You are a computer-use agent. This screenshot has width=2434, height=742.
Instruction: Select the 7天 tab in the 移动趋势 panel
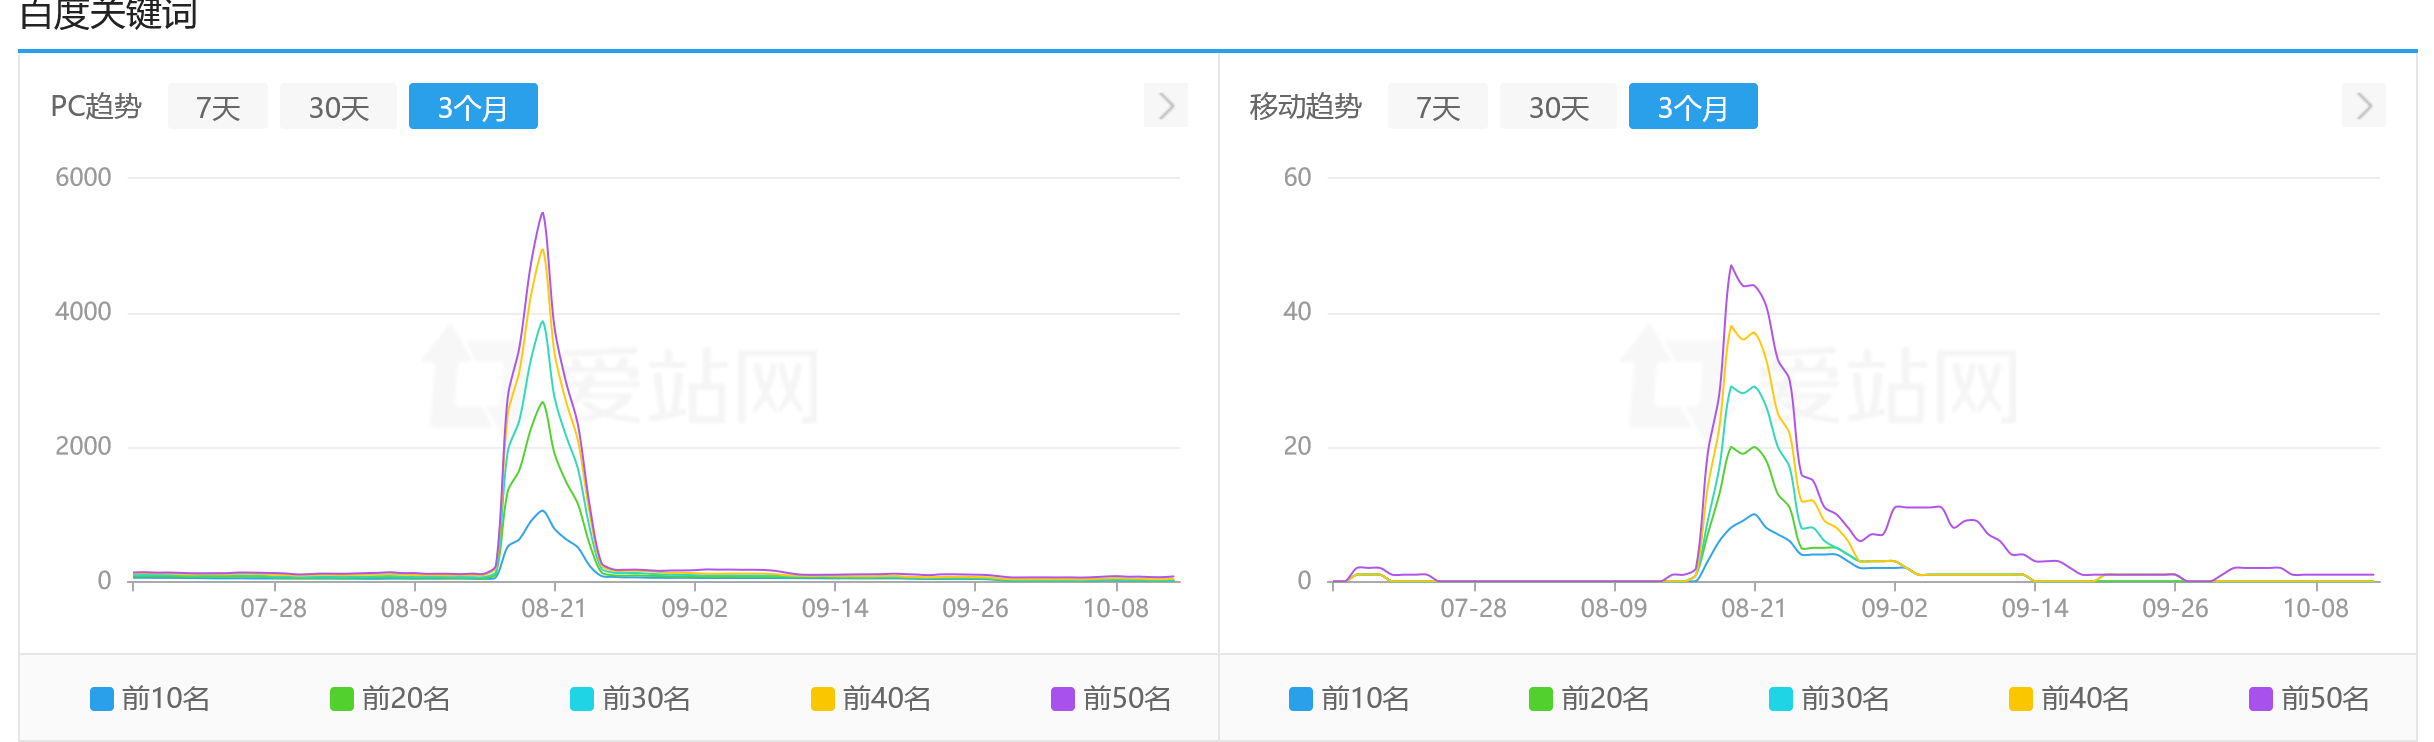point(1438,107)
